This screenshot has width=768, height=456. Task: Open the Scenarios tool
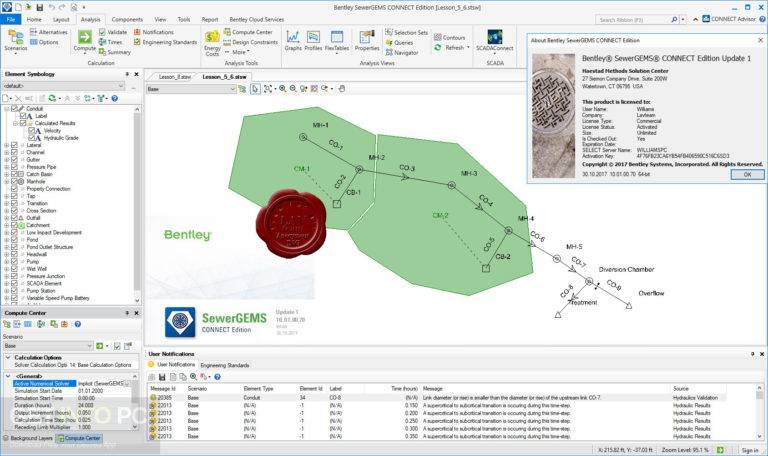pyautogui.click(x=16, y=40)
